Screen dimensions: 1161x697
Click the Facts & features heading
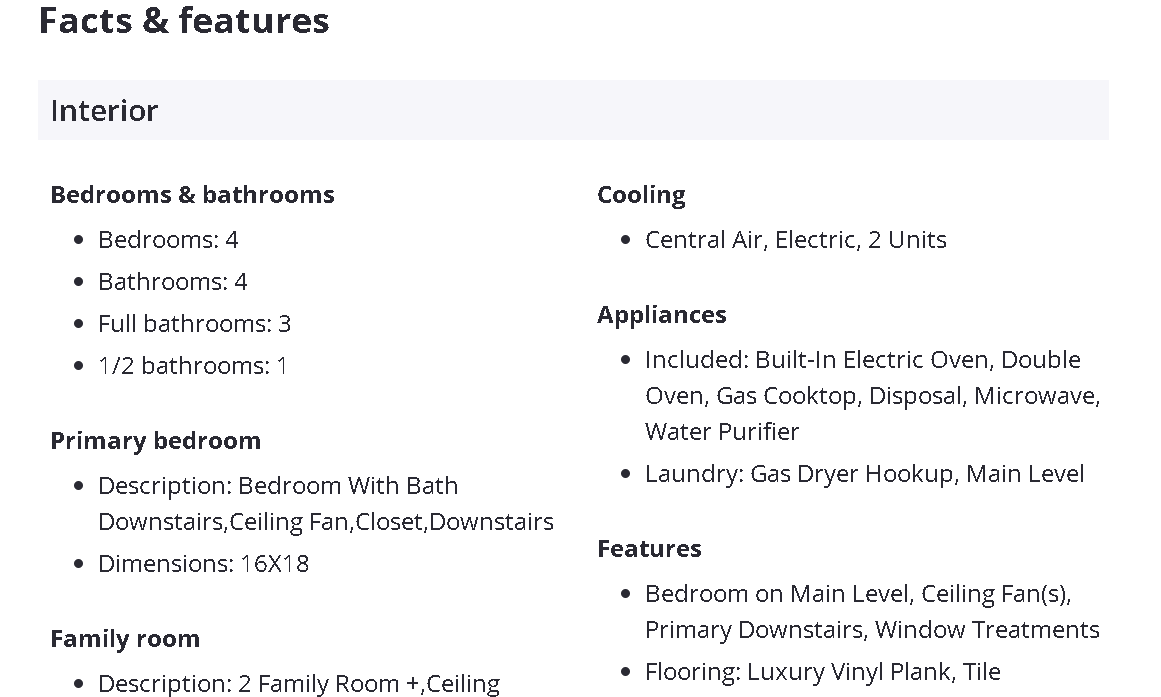184,21
